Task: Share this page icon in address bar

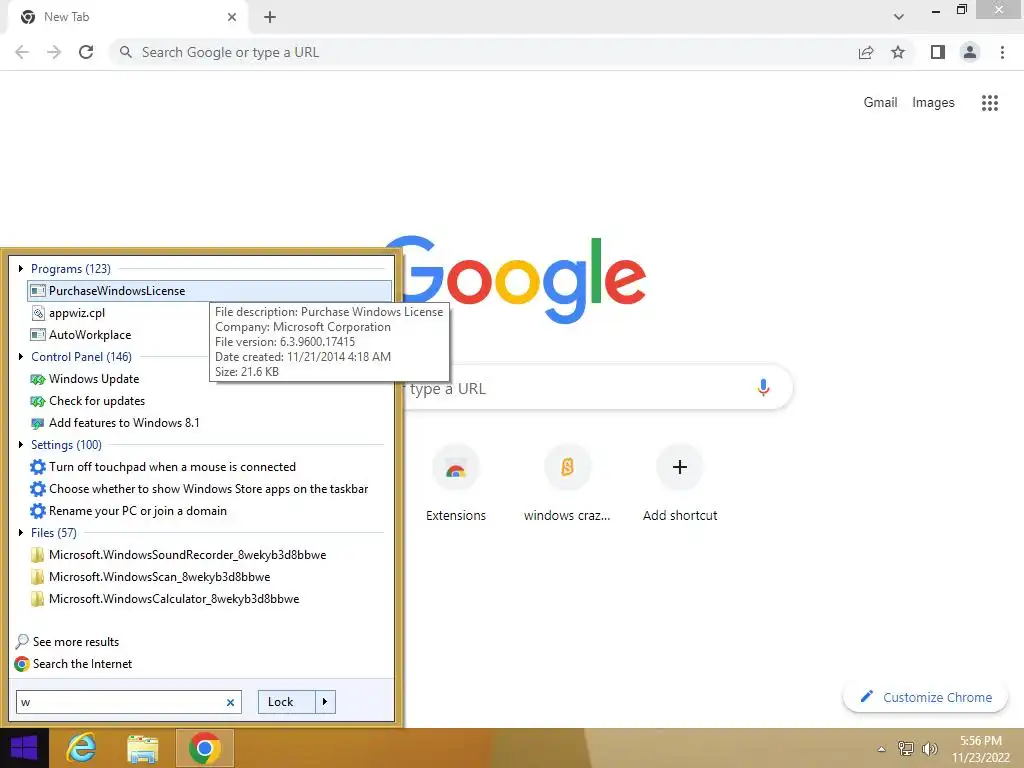Action: pyautogui.click(x=866, y=52)
